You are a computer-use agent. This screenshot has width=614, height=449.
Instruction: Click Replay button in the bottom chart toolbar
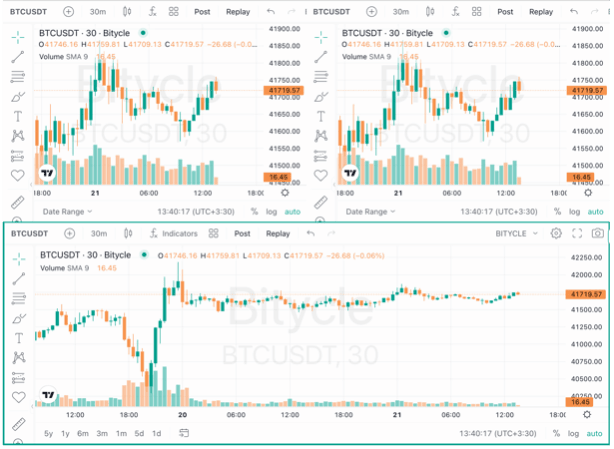277,233
